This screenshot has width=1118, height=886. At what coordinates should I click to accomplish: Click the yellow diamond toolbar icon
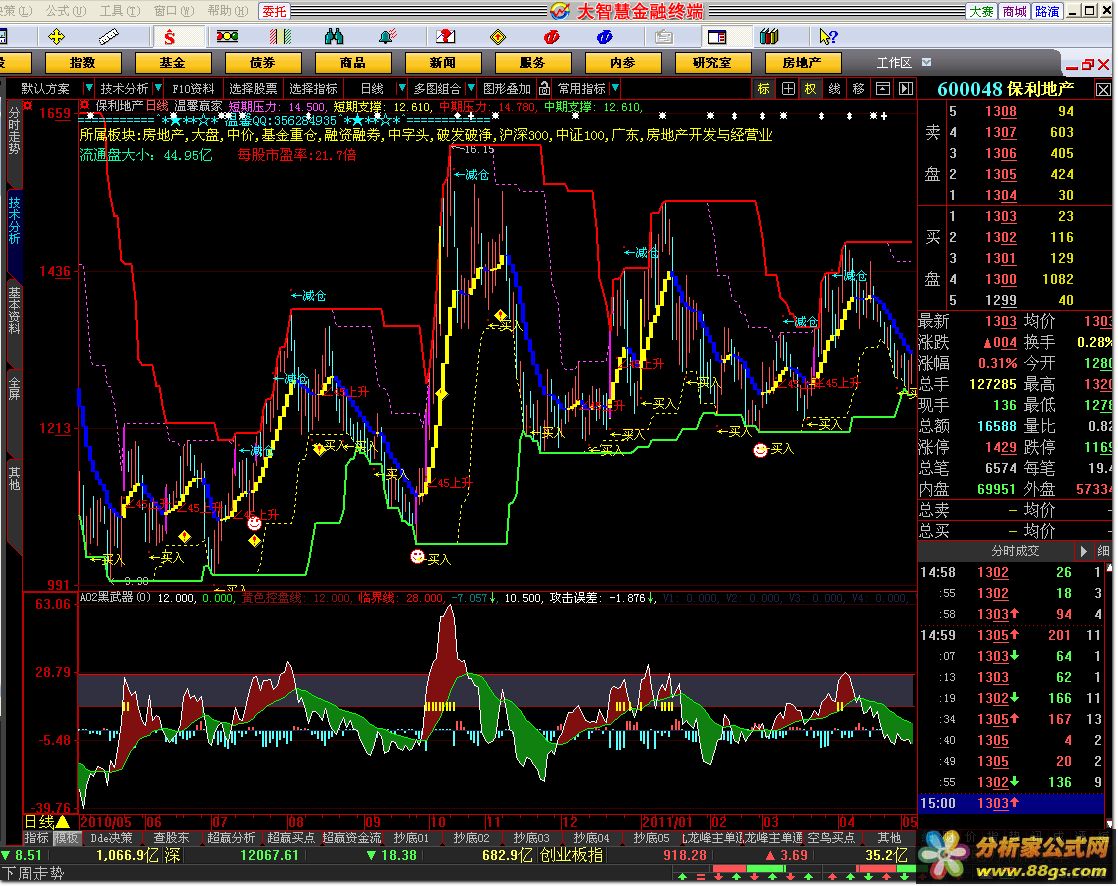click(498, 36)
